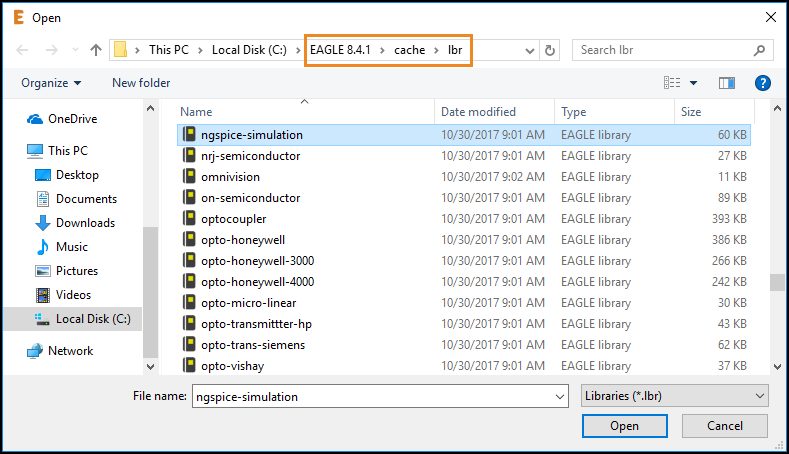Toggle the preview pane

[726, 83]
